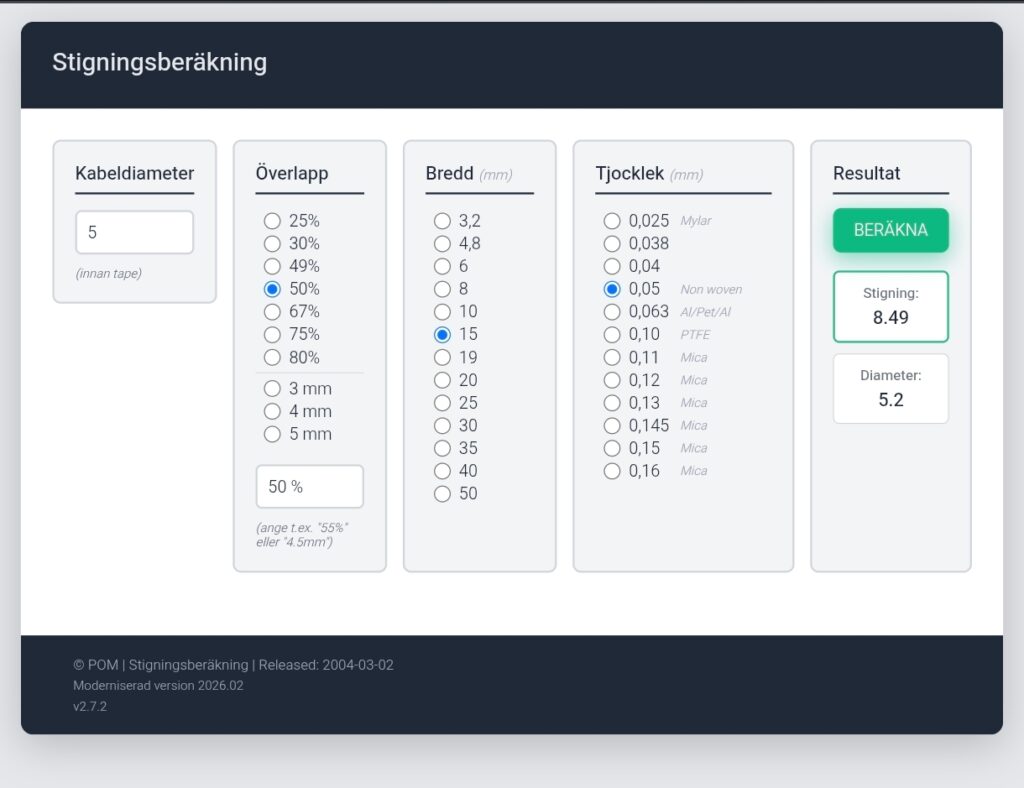Screen dimensions: 1024x788
Task: Select width 10 mm radio button
Action: pyautogui.click(x=442, y=312)
